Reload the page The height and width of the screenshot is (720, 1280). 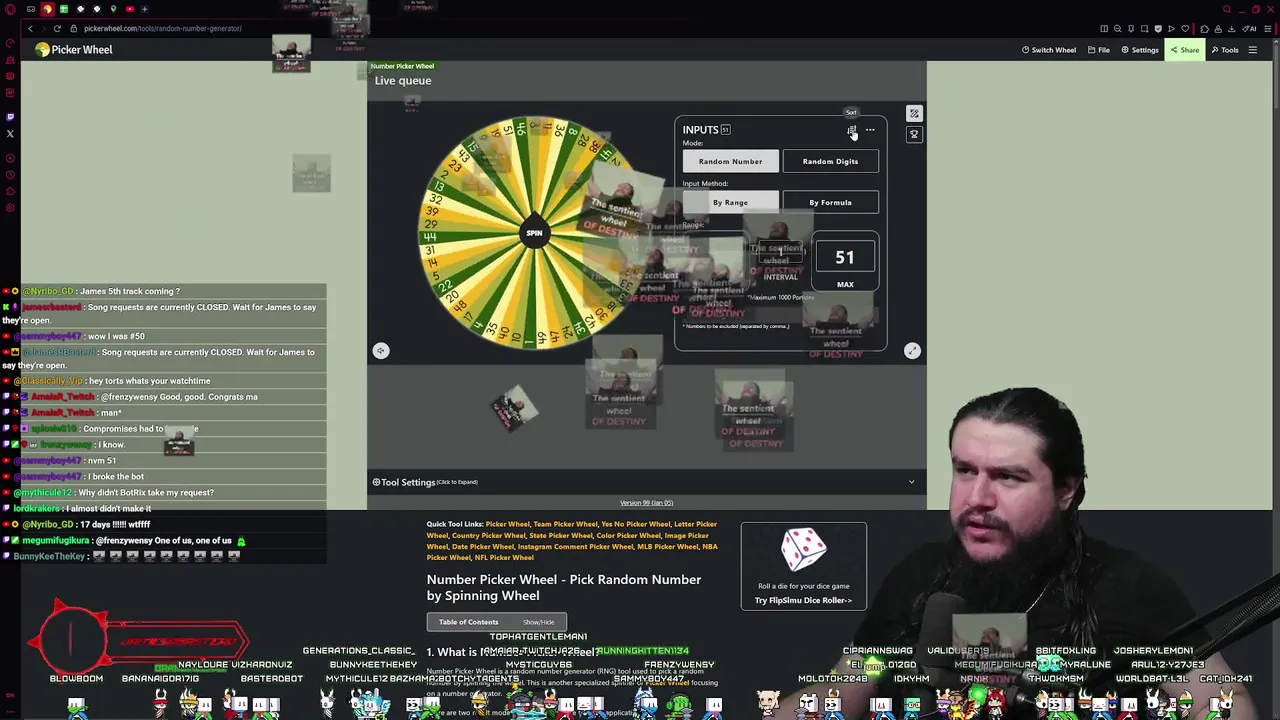click(57, 28)
